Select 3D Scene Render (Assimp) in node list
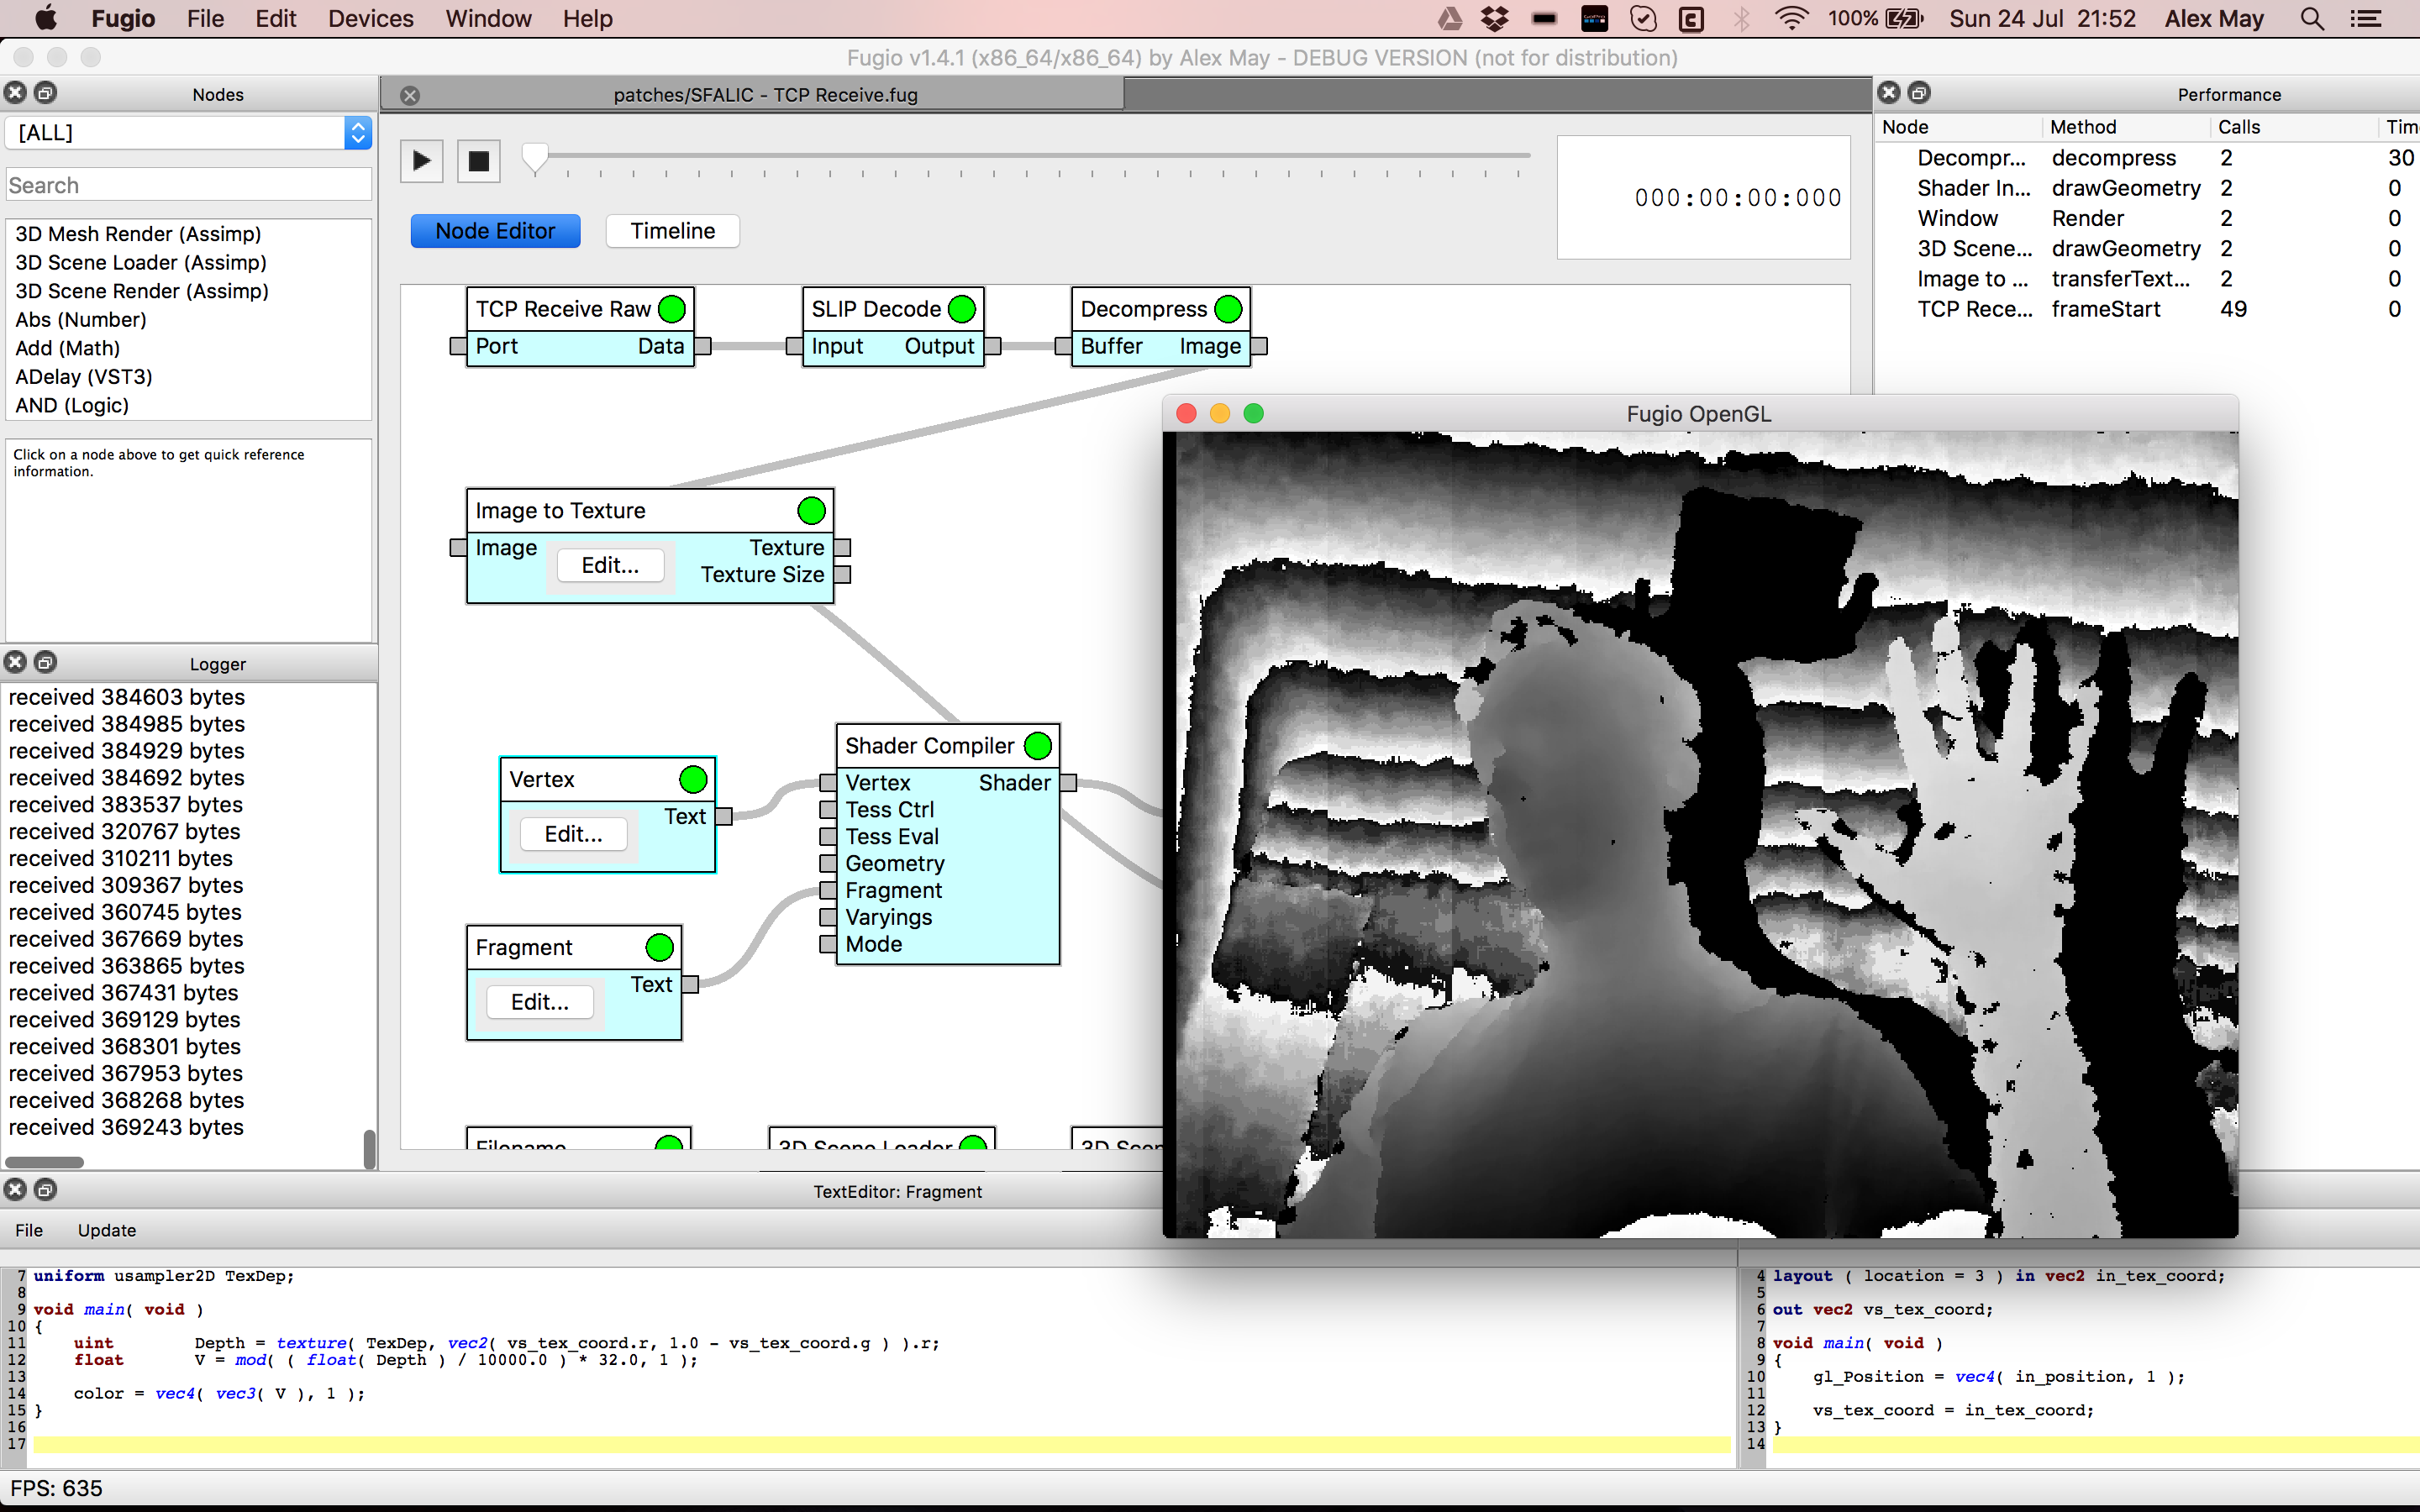The width and height of the screenshot is (2420, 1512). 142,291
